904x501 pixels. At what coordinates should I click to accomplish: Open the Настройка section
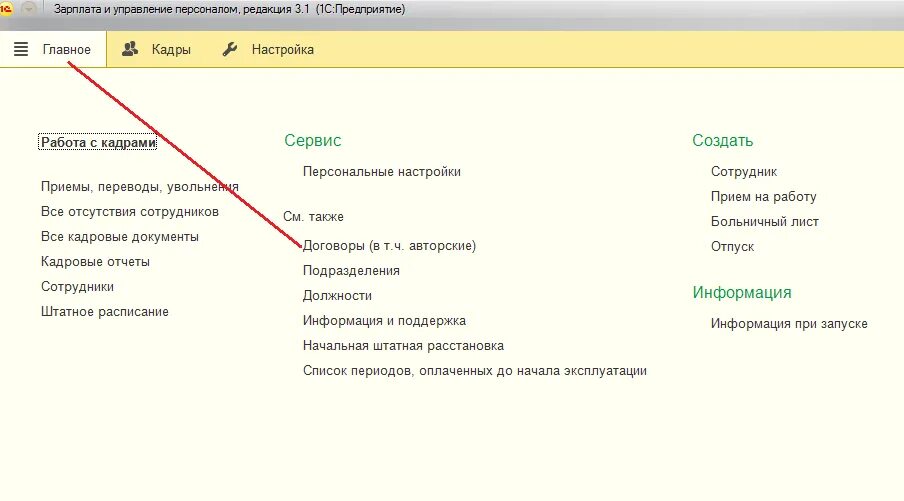[282, 50]
